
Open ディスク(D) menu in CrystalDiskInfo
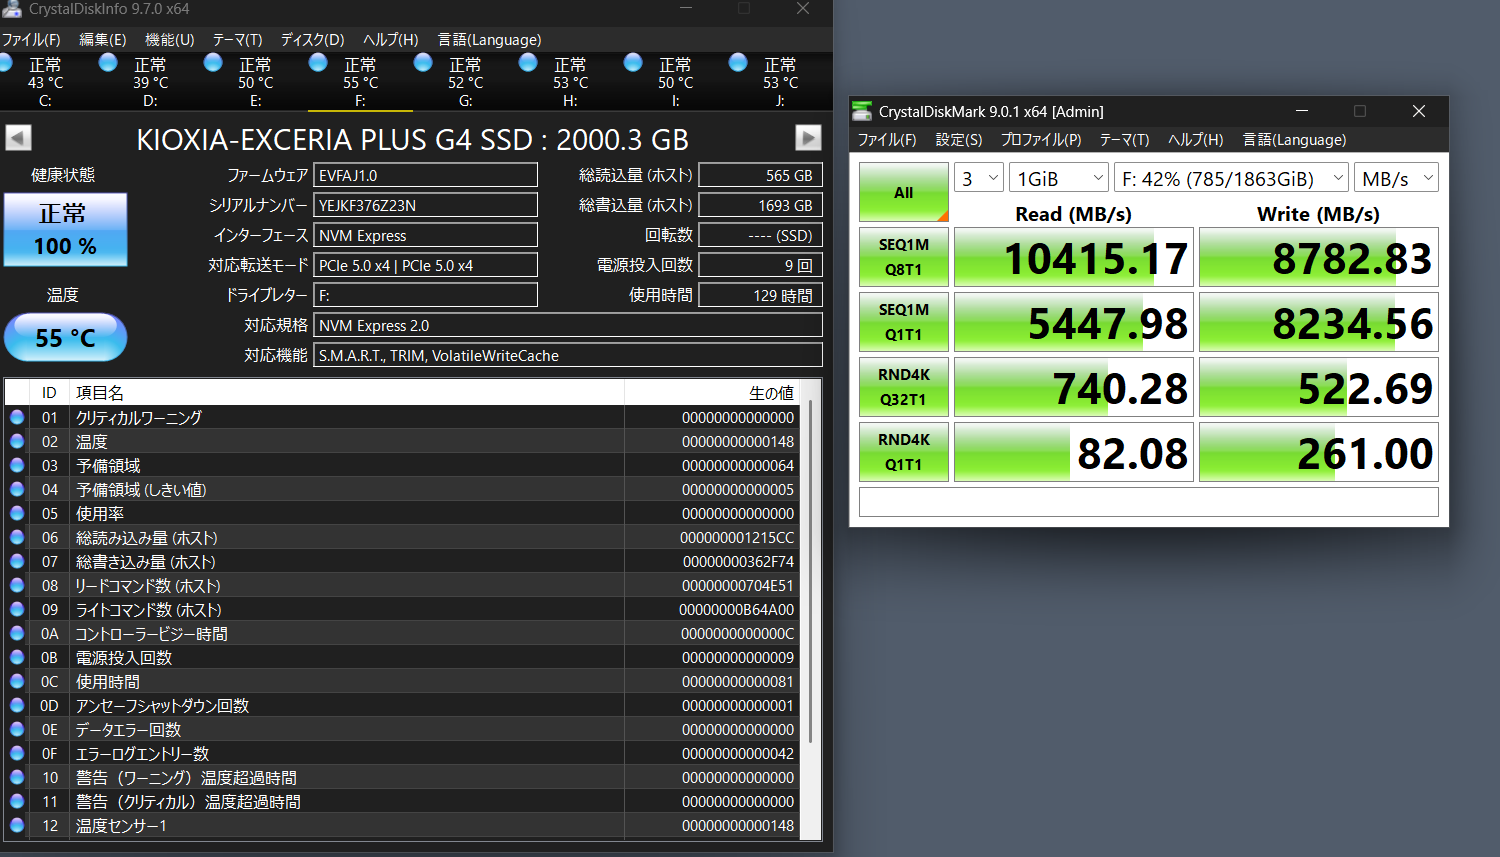point(312,40)
